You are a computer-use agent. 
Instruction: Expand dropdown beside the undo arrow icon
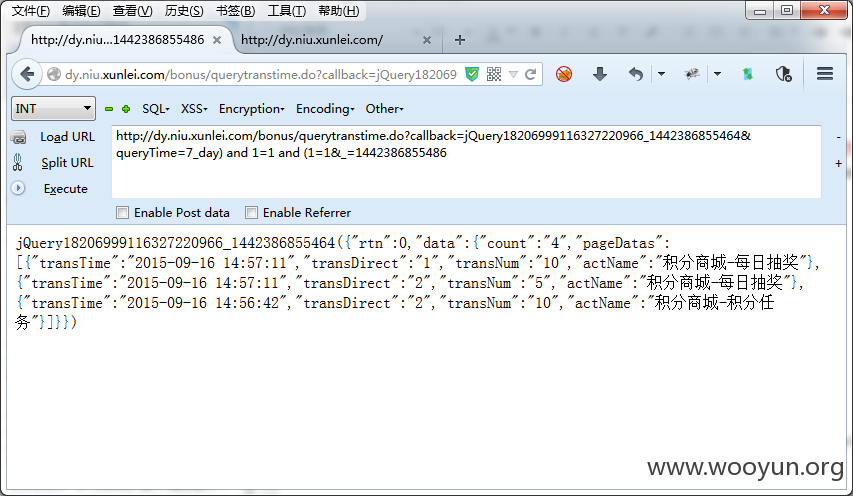[x=662, y=74]
